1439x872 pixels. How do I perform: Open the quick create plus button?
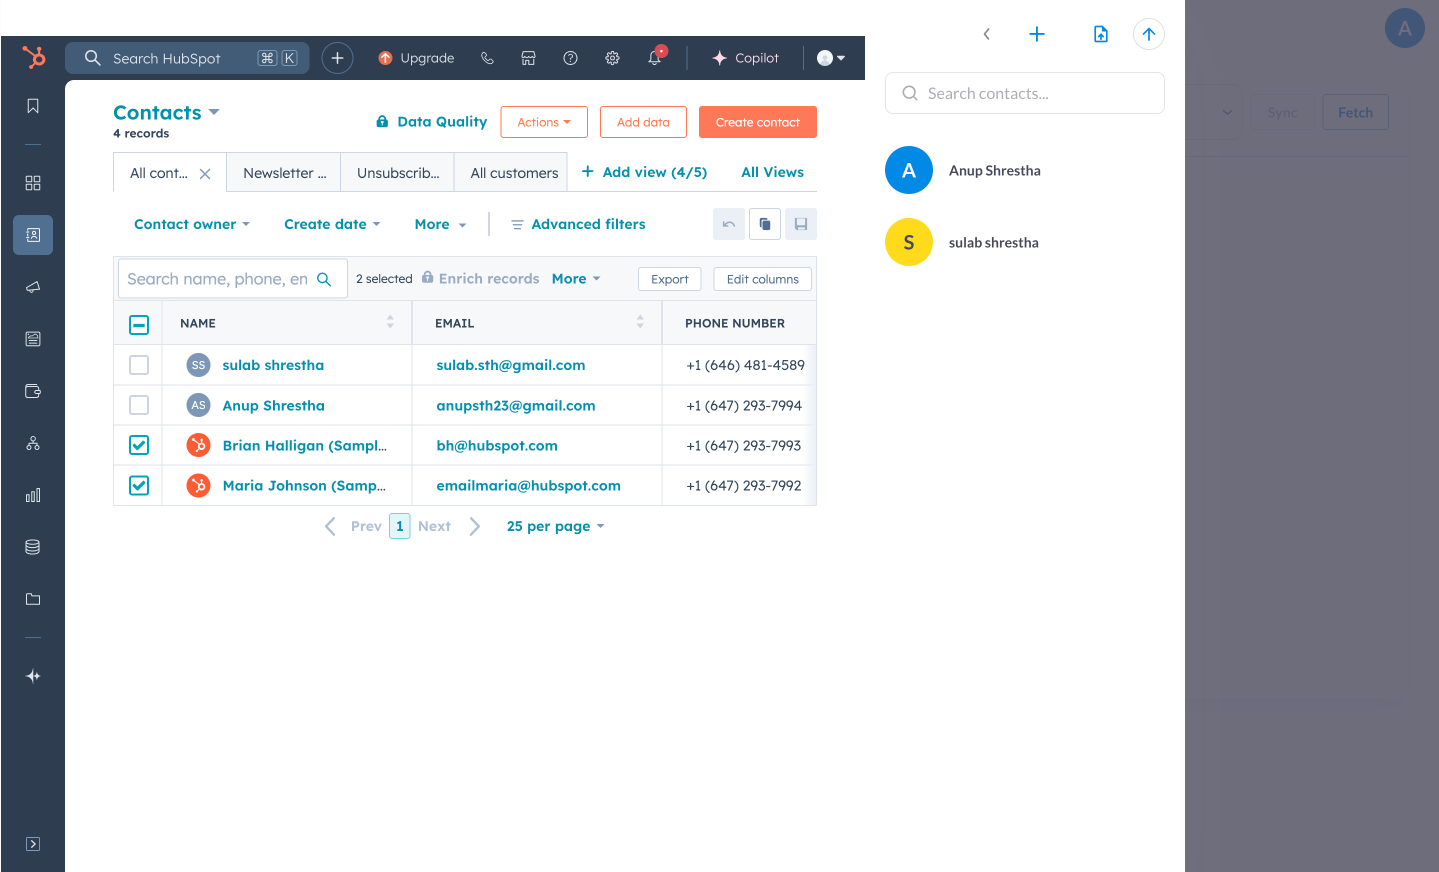click(x=337, y=58)
